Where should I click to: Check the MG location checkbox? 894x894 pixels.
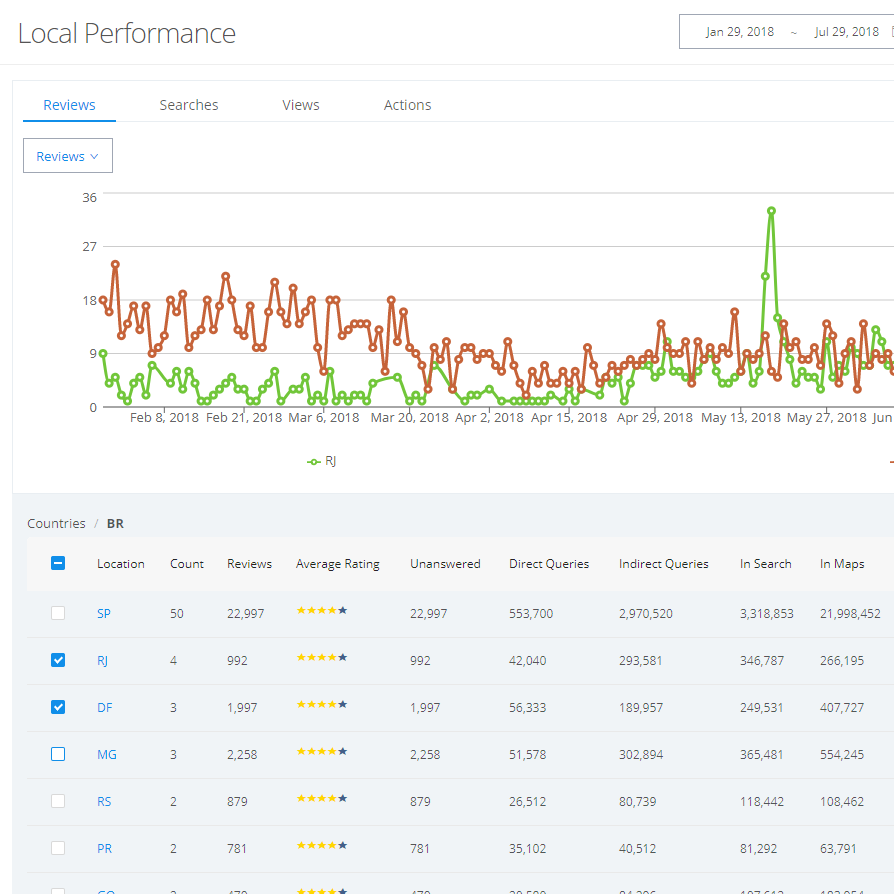click(x=58, y=754)
